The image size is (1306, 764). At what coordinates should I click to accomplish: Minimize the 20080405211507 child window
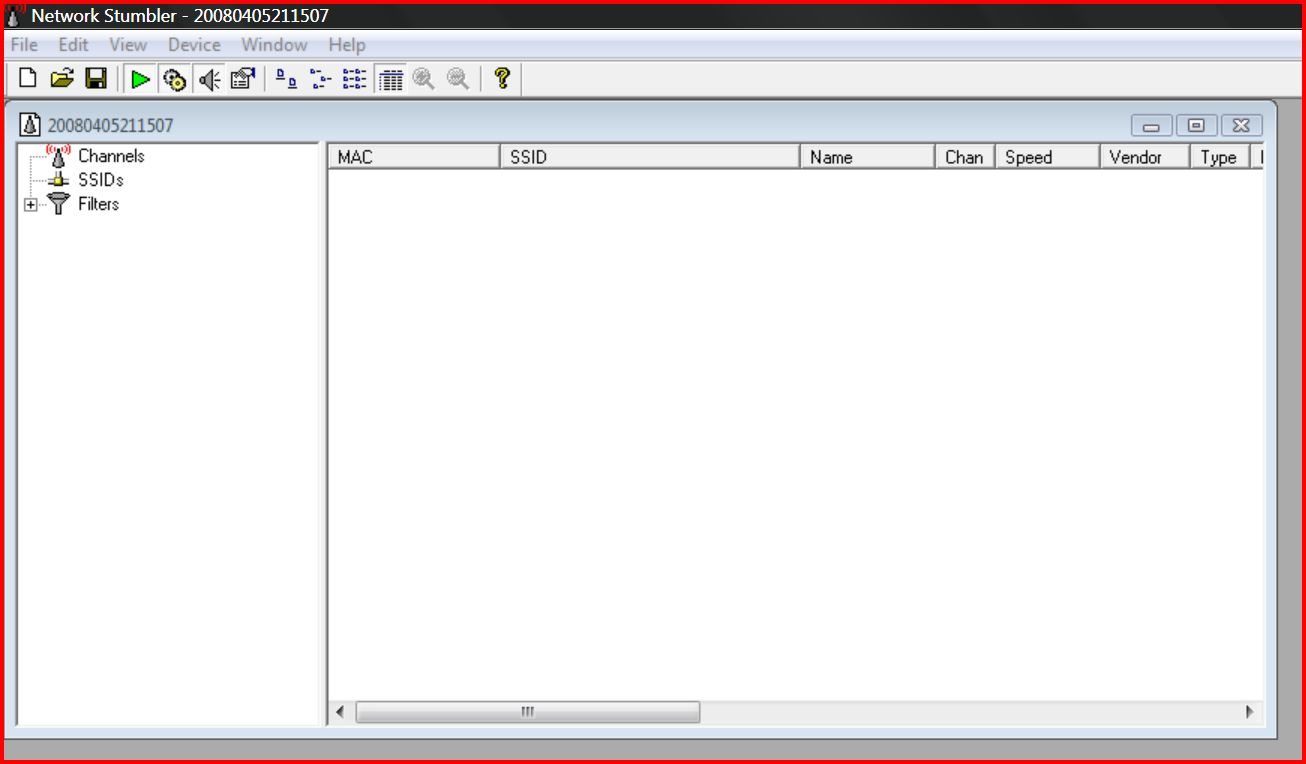tap(1152, 126)
